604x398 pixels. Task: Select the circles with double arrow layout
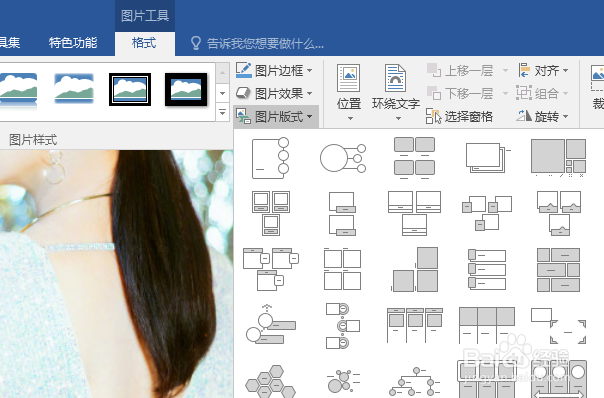click(x=559, y=380)
